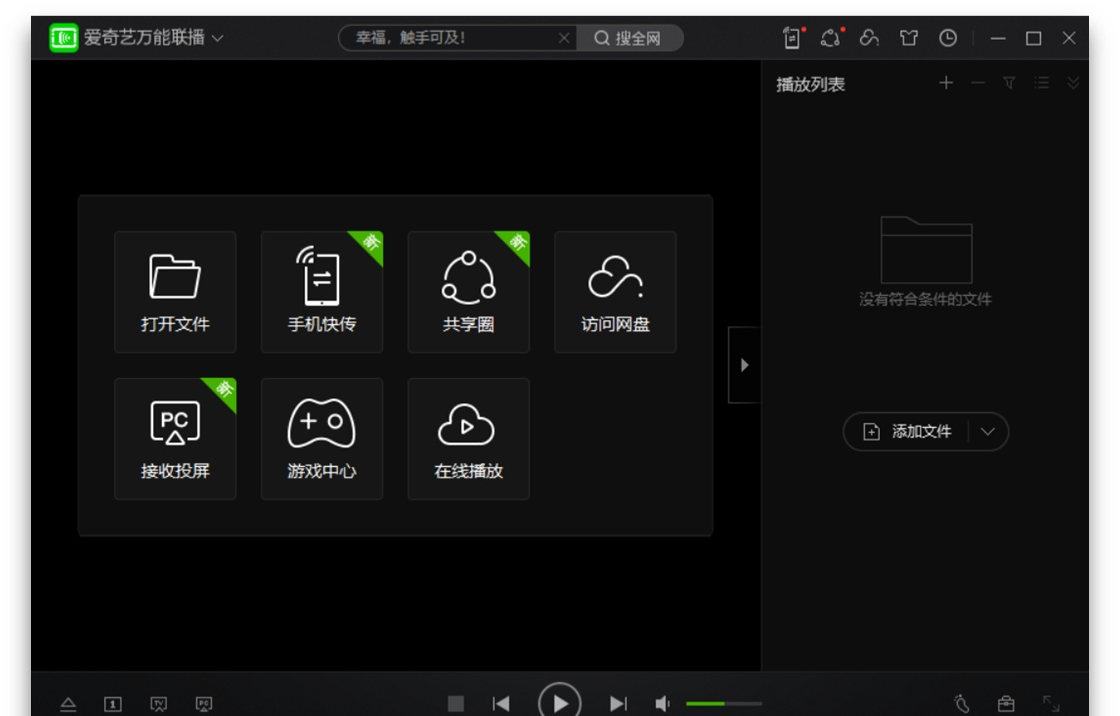The width and height of the screenshot is (1120, 716).
Task: Open the 游戏中心 game center
Action: pyautogui.click(x=322, y=438)
